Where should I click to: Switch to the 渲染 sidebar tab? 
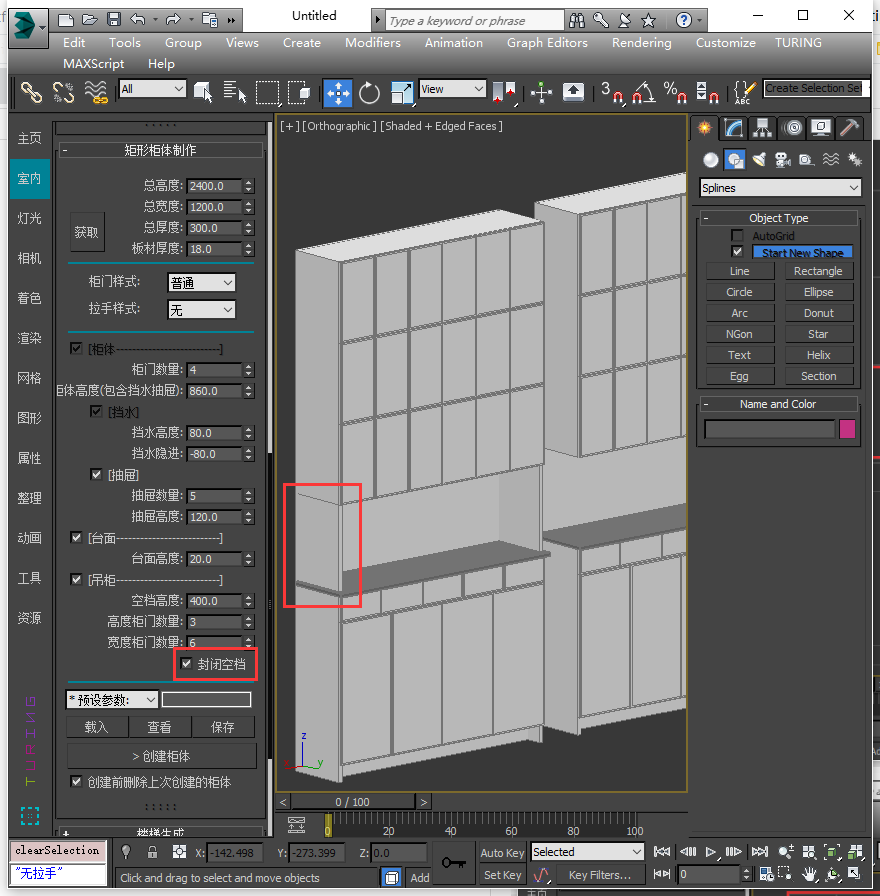(29, 338)
